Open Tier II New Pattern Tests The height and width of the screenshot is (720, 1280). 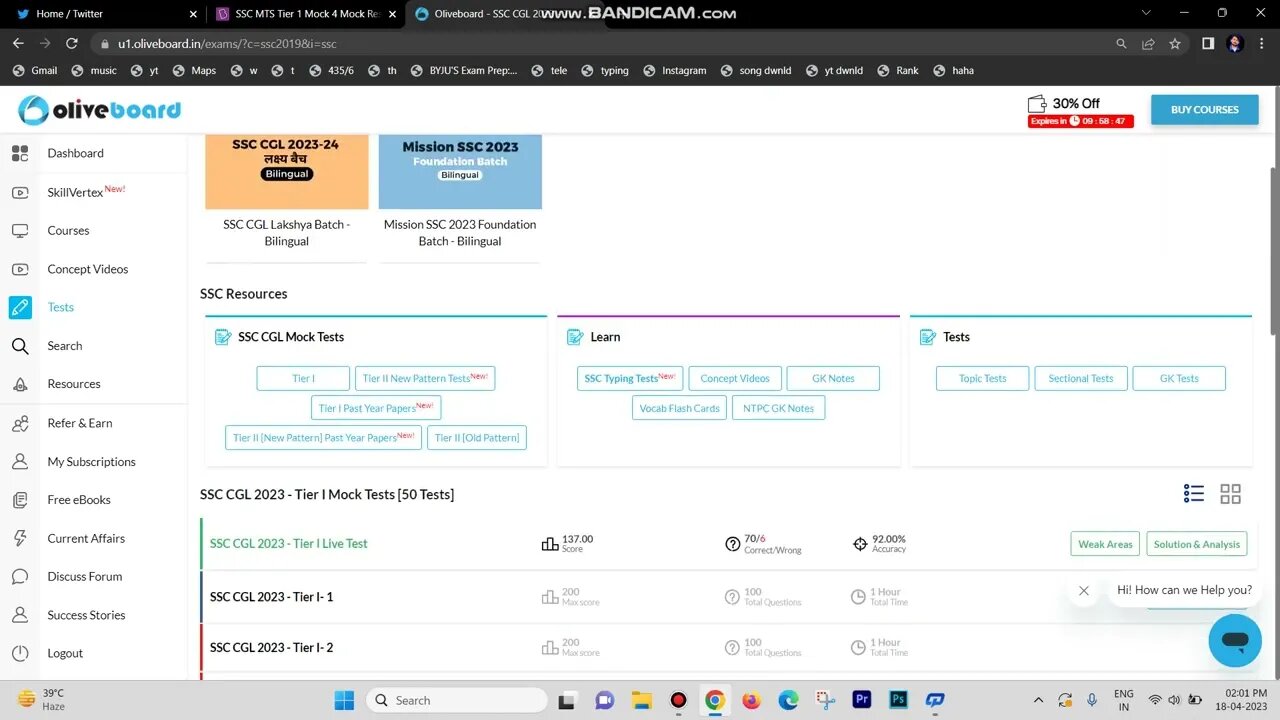coord(425,378)
